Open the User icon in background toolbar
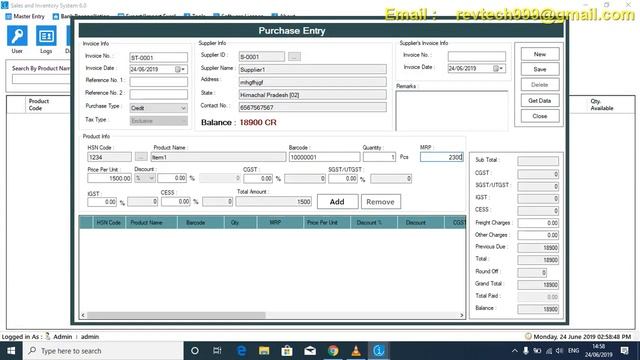Image resolution: width=640 pixels, height=360 pixels. 17,36
